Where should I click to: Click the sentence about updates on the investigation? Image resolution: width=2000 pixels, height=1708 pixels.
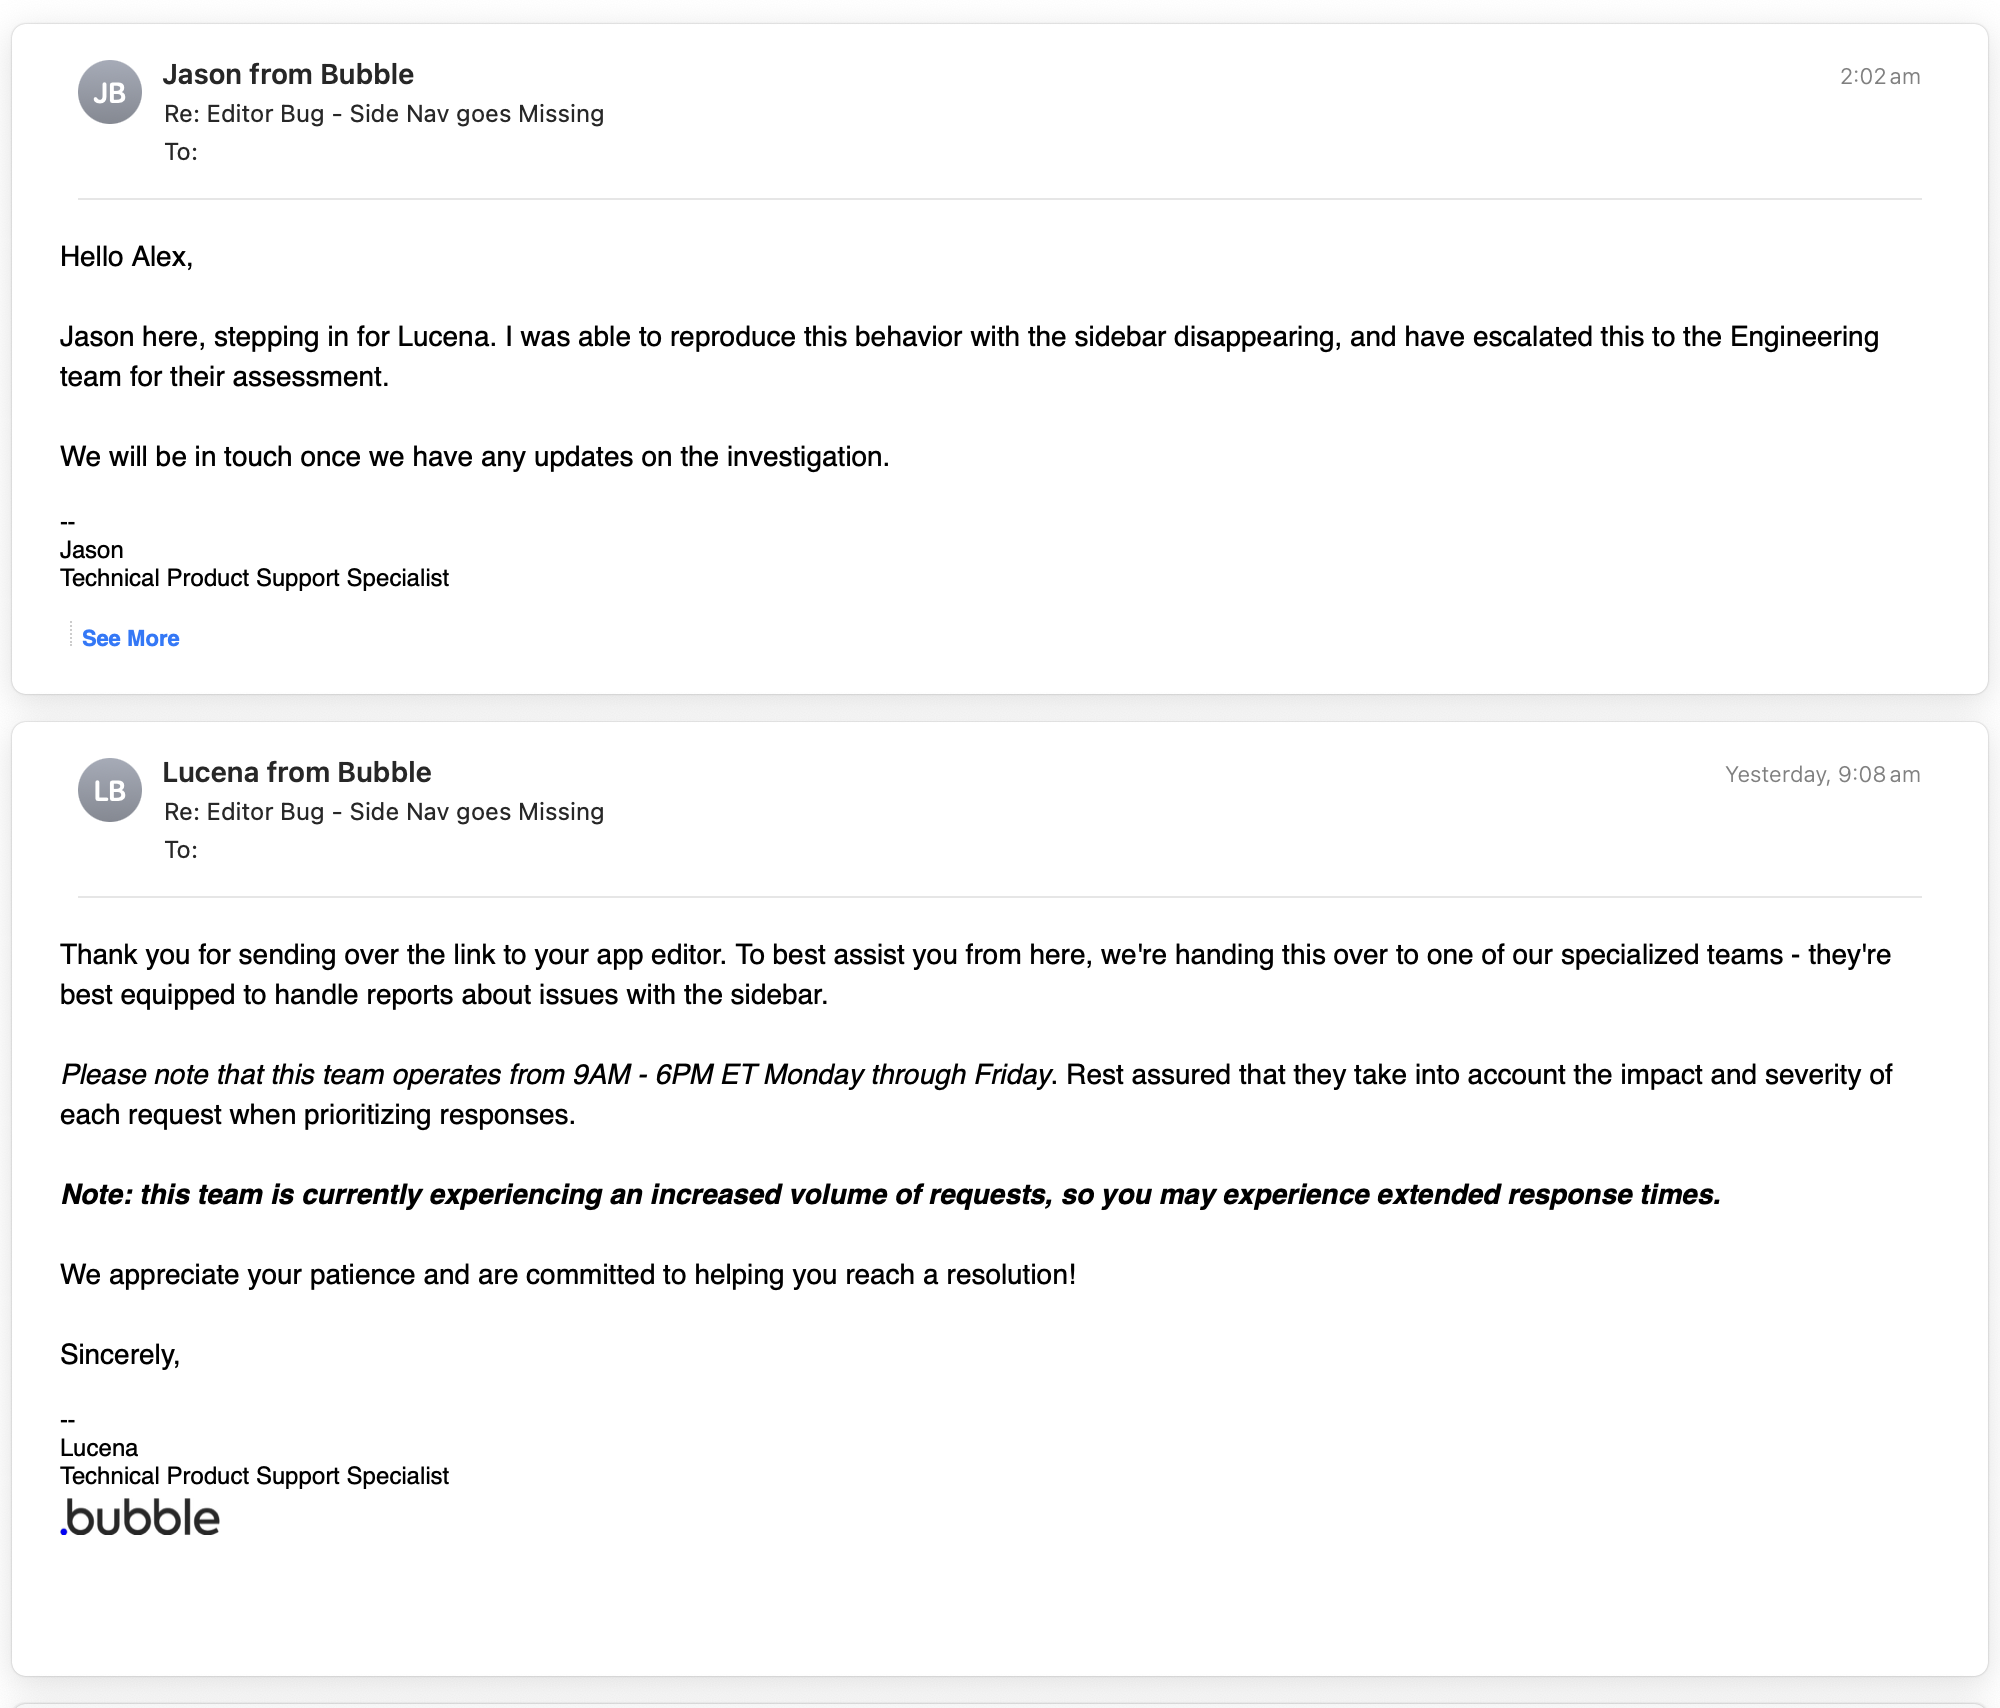pos(475,457)
